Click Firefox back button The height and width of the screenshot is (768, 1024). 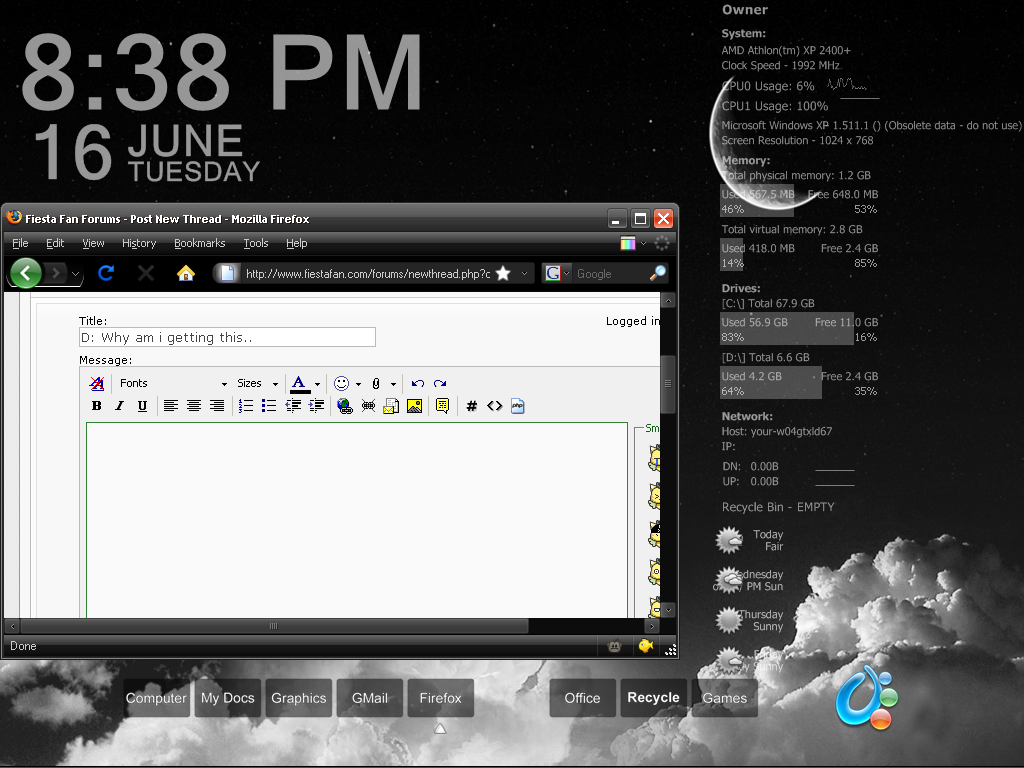click(26, 273)
